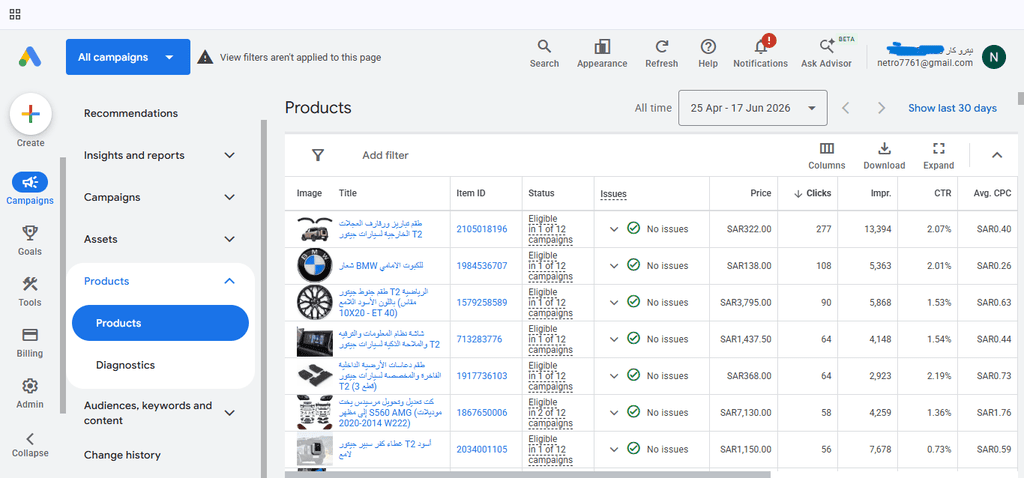Image resolution: width=1024 pixels, height=478 pixels.
Task: Click the filter funnel icon
Action: [x=318, y=155]
